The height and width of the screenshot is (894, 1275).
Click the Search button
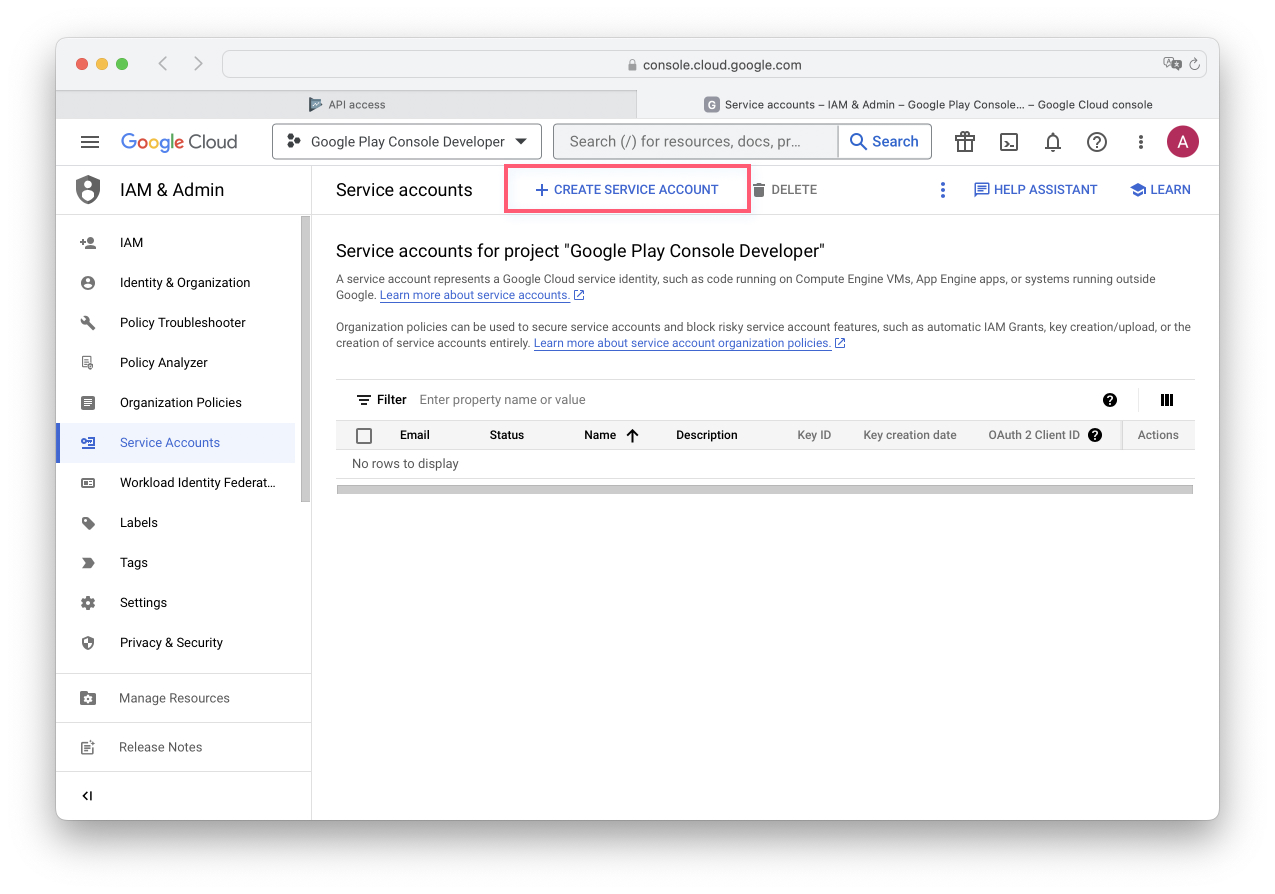pyautogui.click(x=884, y=142)
